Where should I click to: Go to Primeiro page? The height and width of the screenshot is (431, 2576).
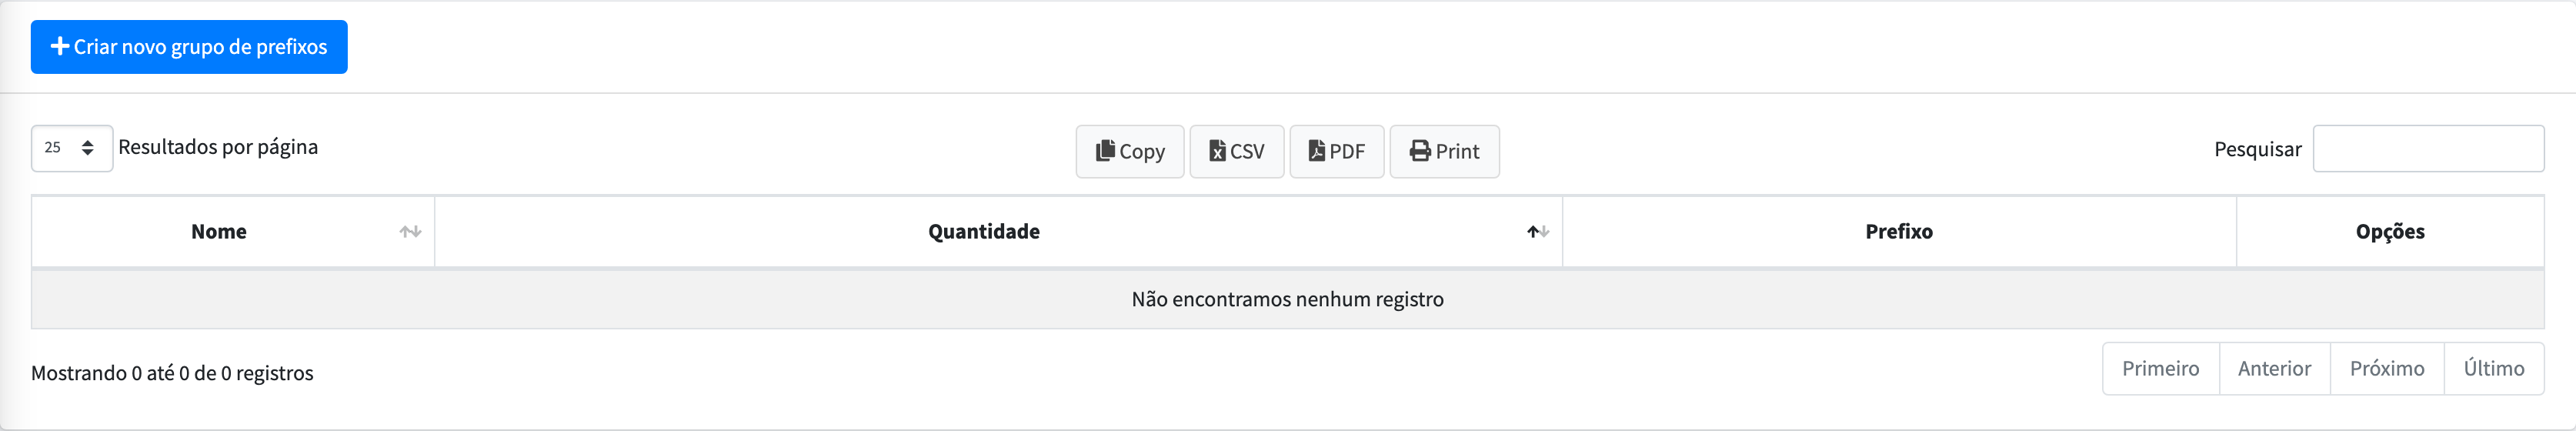[x=2161, y=369]
